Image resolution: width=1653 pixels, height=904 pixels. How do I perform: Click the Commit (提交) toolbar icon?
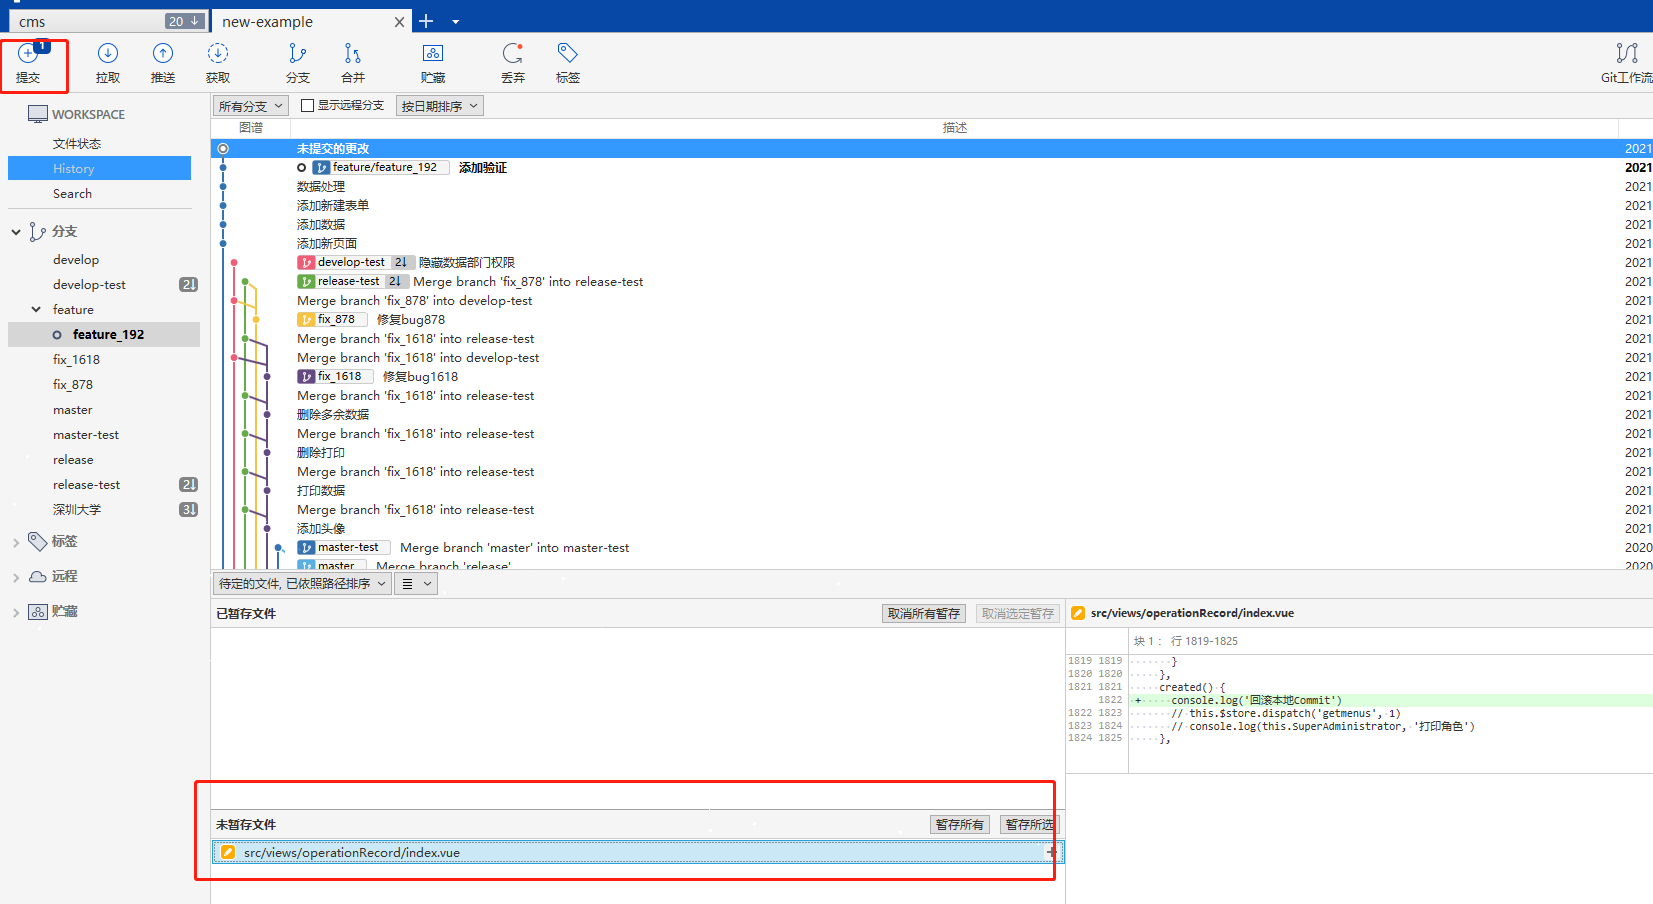click(28, 62)
